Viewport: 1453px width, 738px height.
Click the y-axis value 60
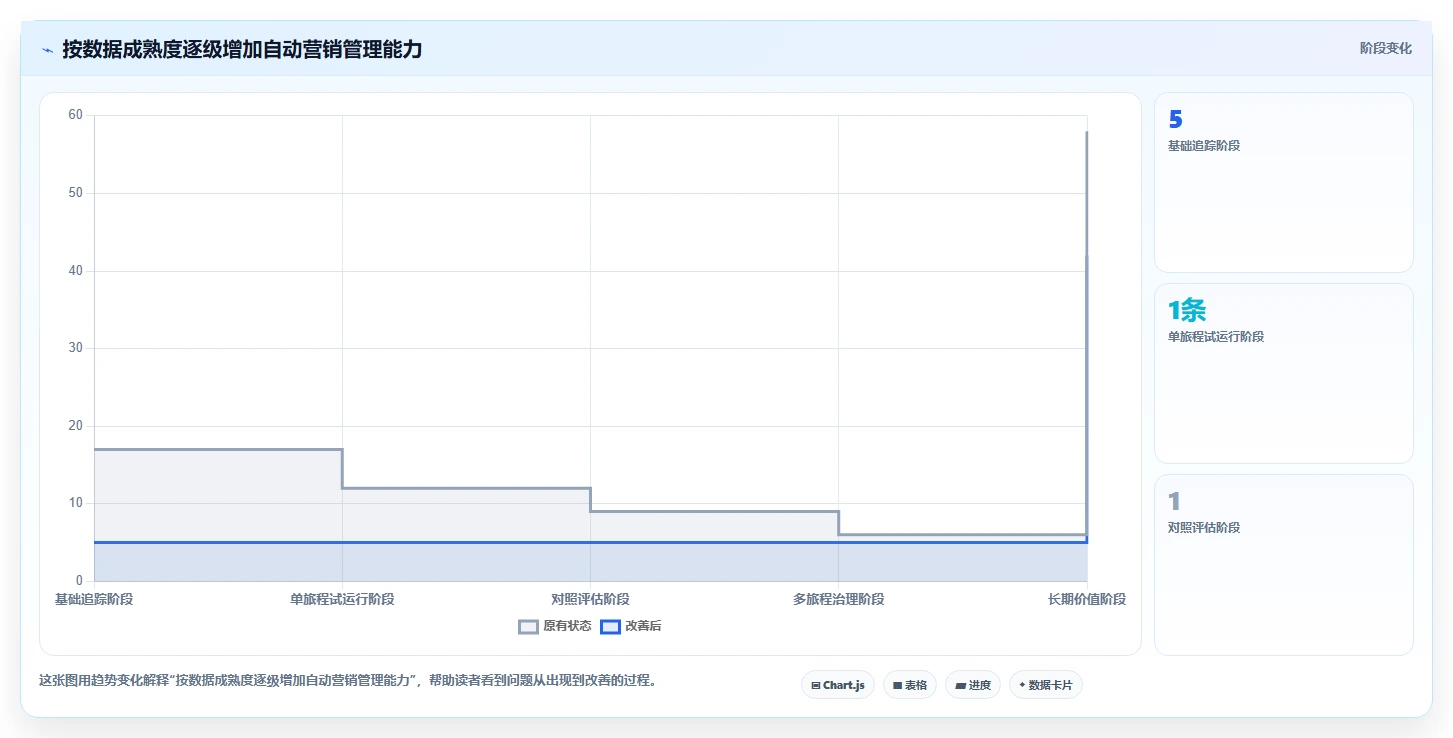tap(75, 115)
